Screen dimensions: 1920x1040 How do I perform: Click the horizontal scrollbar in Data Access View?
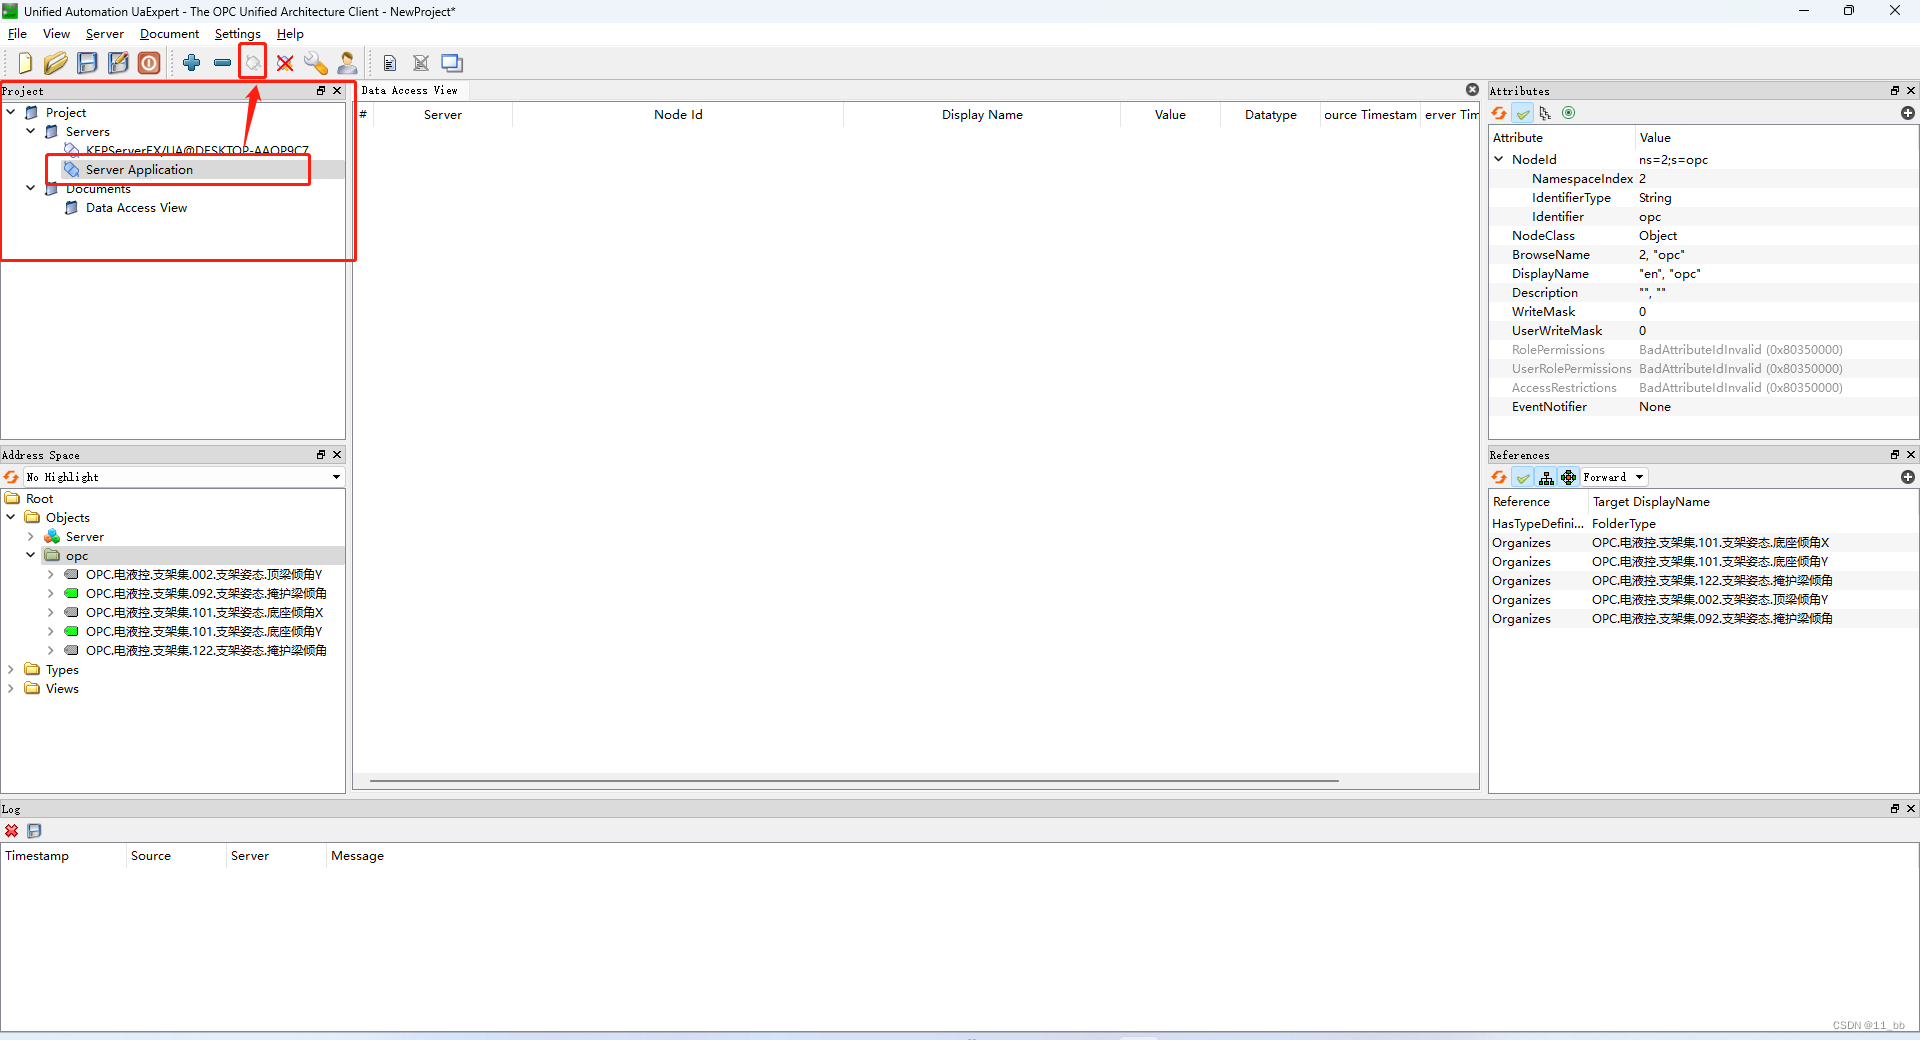tap(854, 780)
